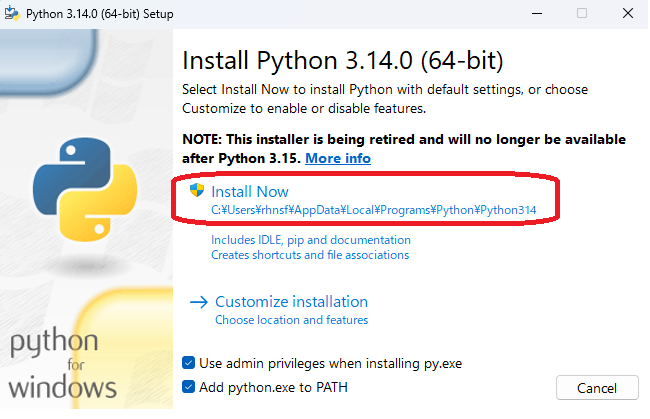Open the Python icon in the title bar
The height and width of the screenshot is (419, 650).
tap(13, 13)
